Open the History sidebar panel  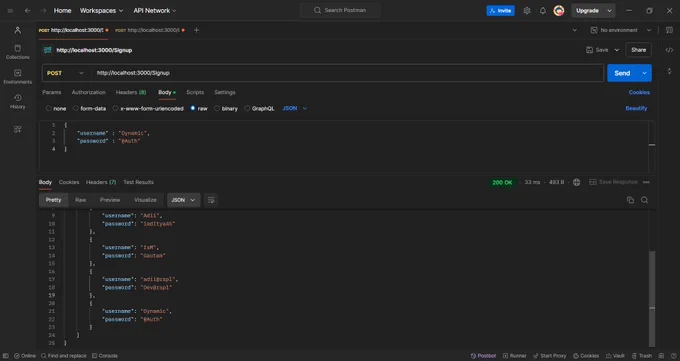click(17, 101)
